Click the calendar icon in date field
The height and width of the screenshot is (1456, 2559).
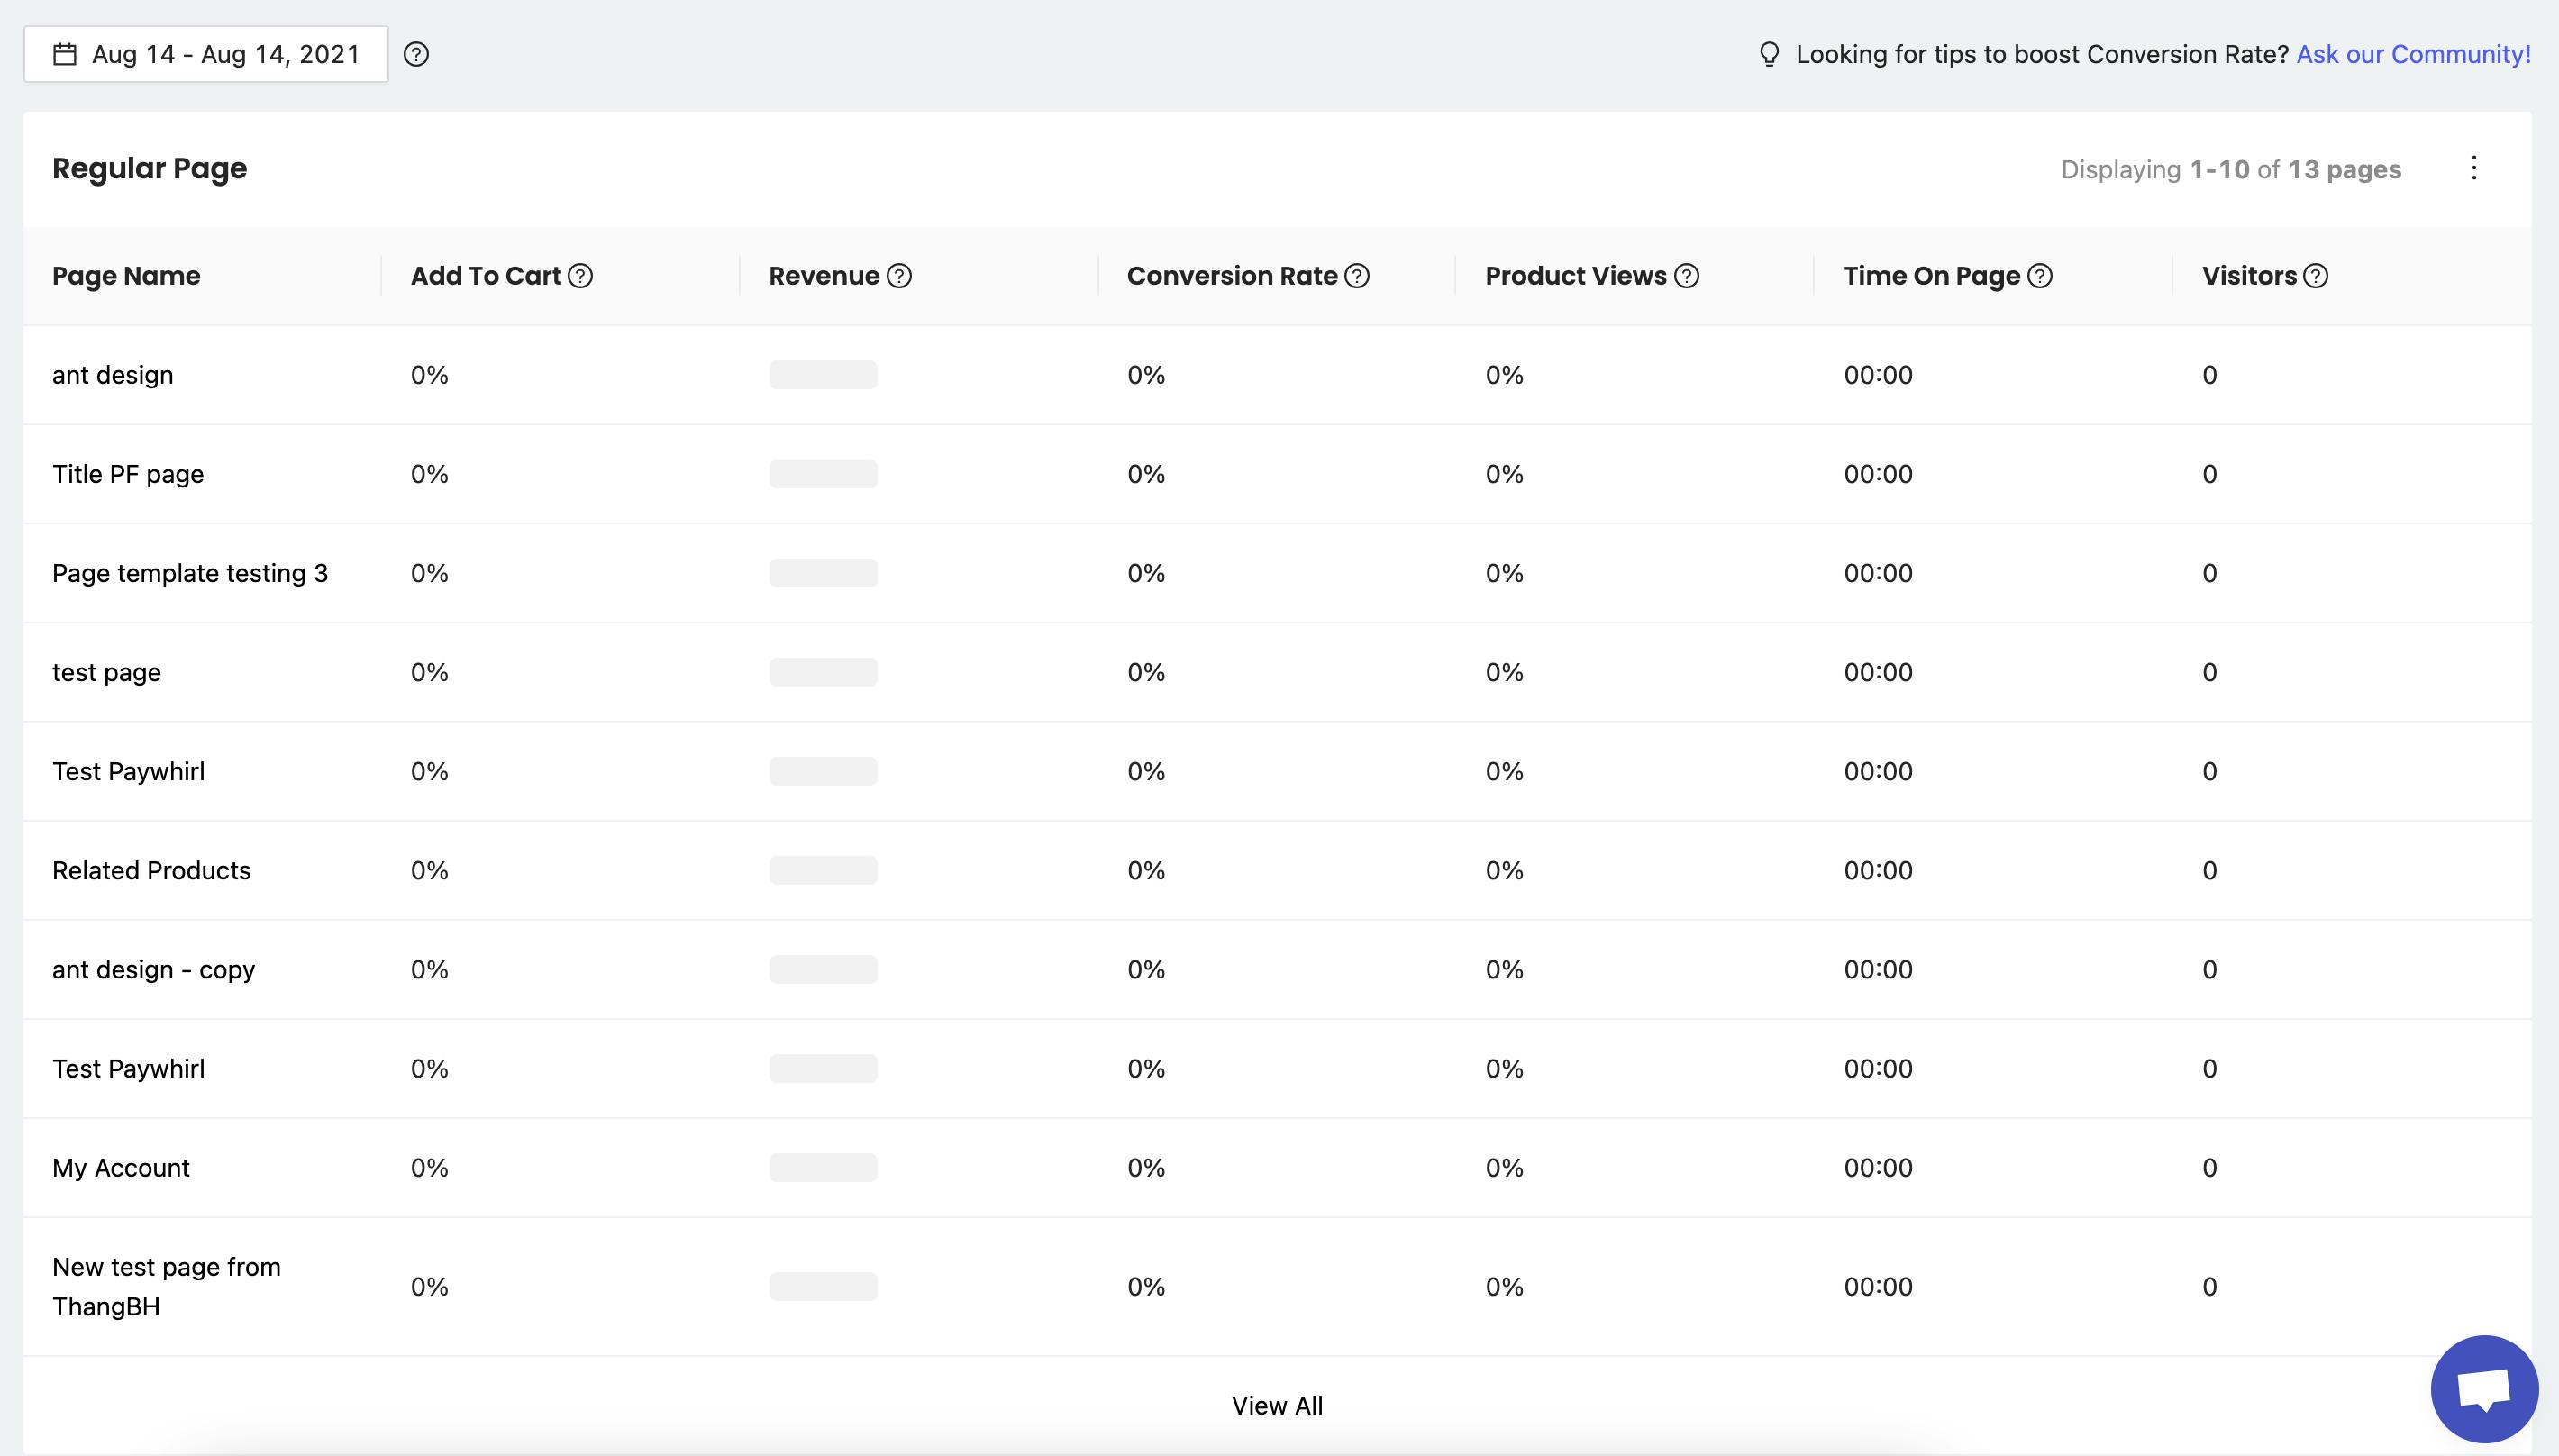[x=65, y=54]
